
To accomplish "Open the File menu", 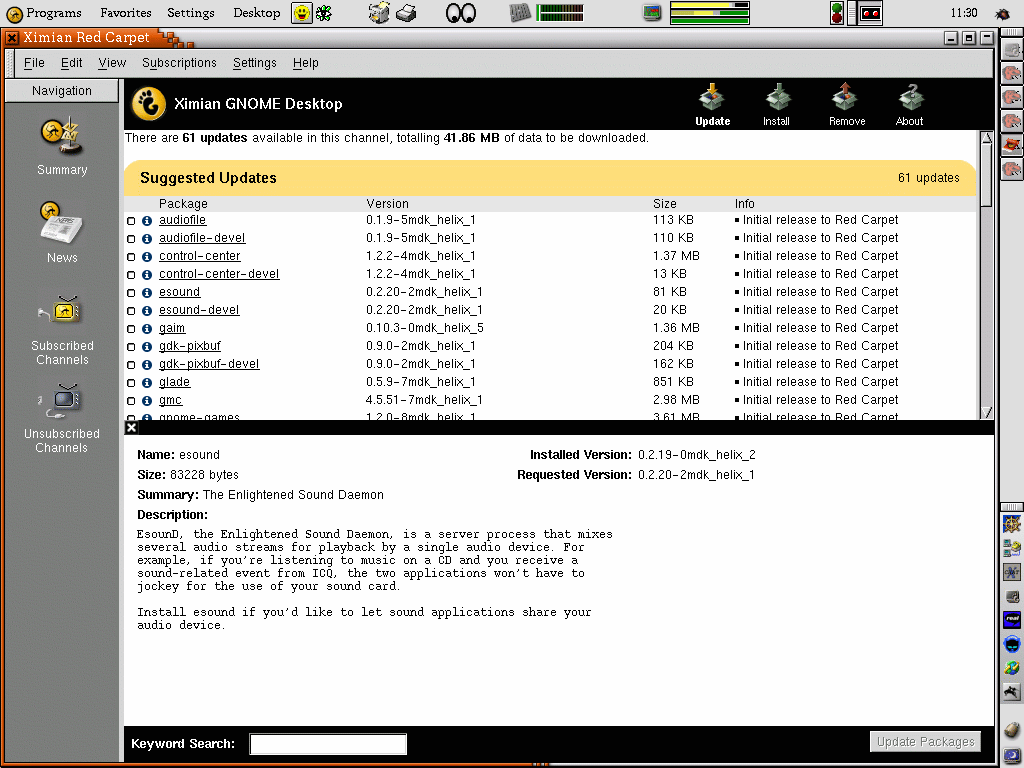I will [x=34, y=63].
